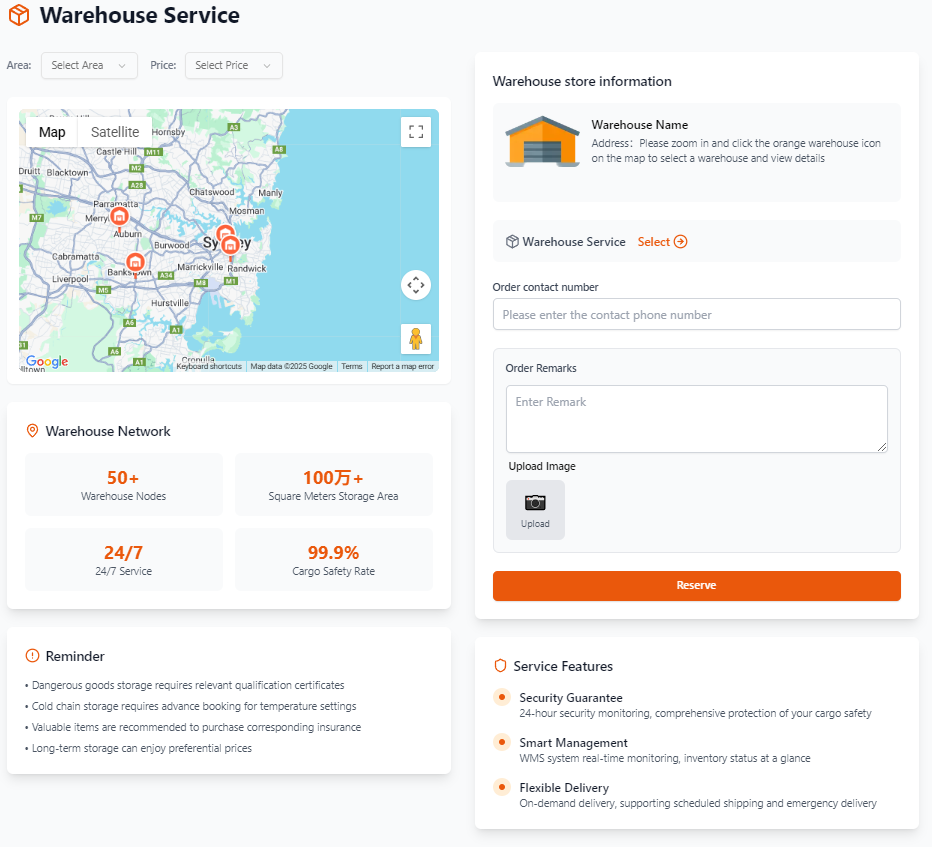The width and height of the screenshot is (932, 847).
Task: Open the Google Maps Terms link
Action: click(352, 366)
